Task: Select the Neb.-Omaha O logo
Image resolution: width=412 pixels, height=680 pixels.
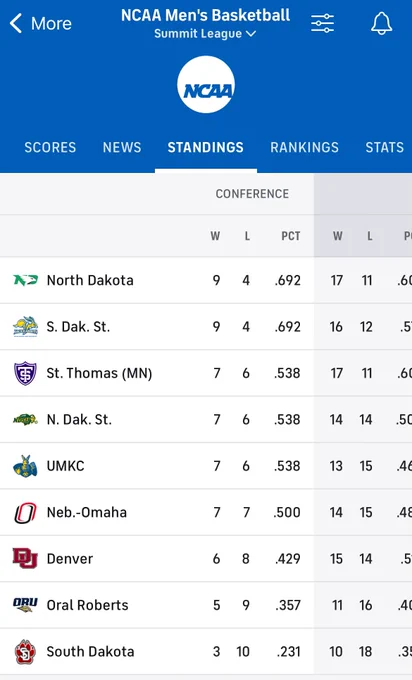Action: [25, 512]
